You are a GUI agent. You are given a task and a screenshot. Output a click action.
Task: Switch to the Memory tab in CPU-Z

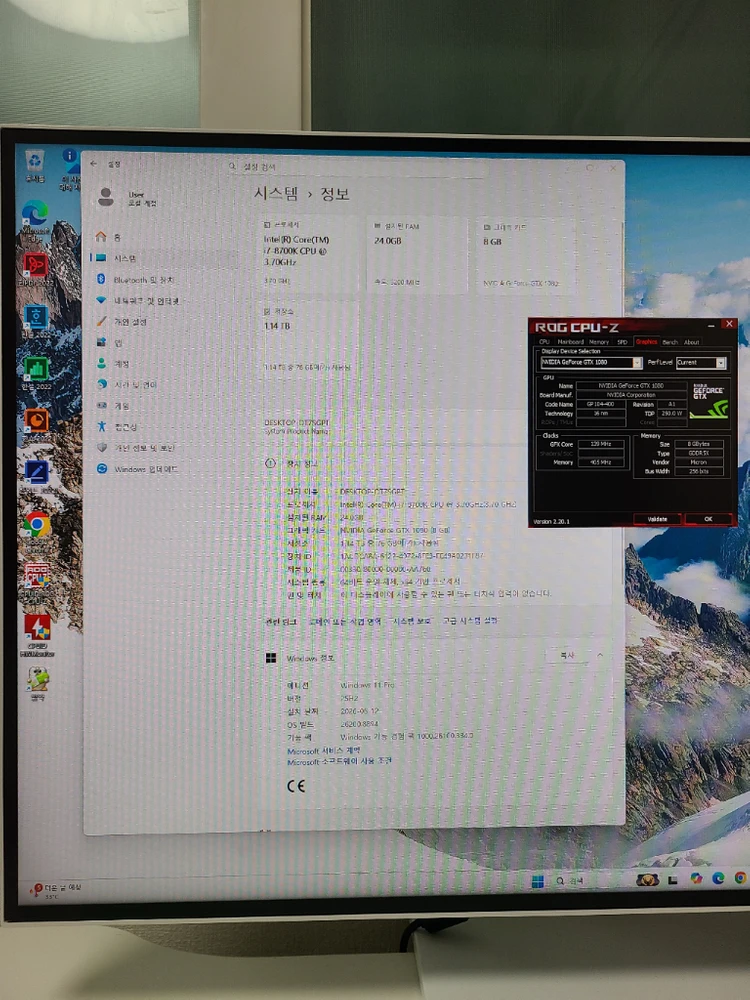coord(599,342)
